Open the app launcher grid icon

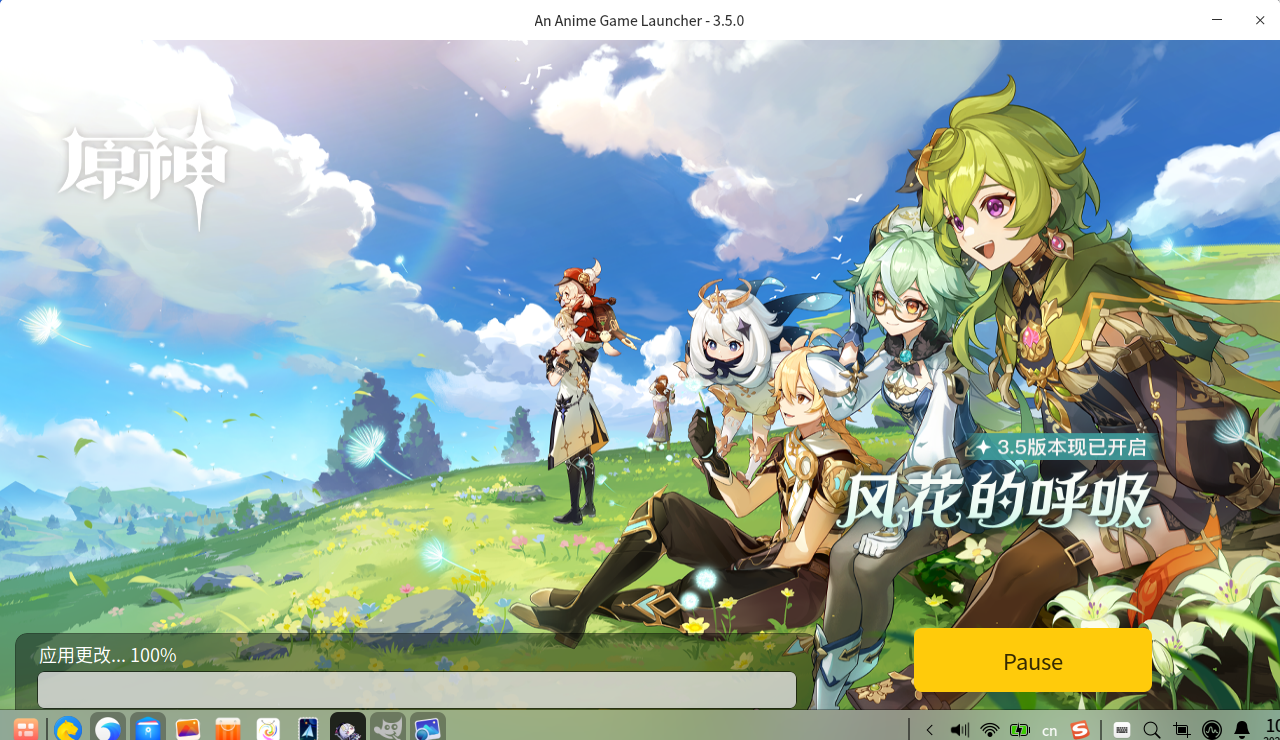pos(24,729)
